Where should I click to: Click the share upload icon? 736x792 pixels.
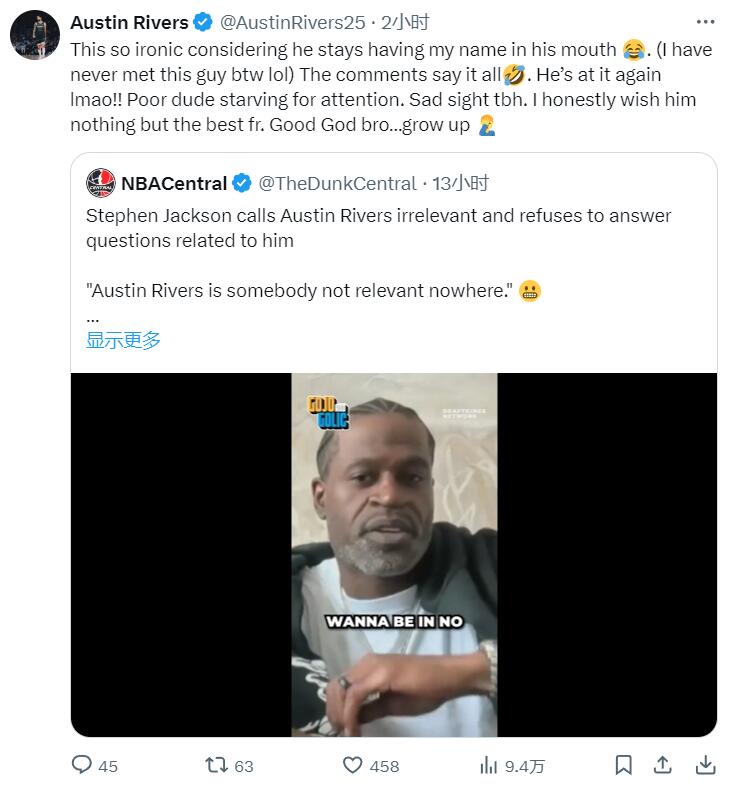click(662, 765)
